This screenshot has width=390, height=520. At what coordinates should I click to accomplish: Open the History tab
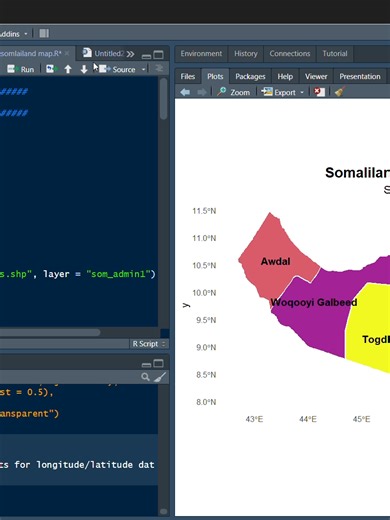pos(246,54)
